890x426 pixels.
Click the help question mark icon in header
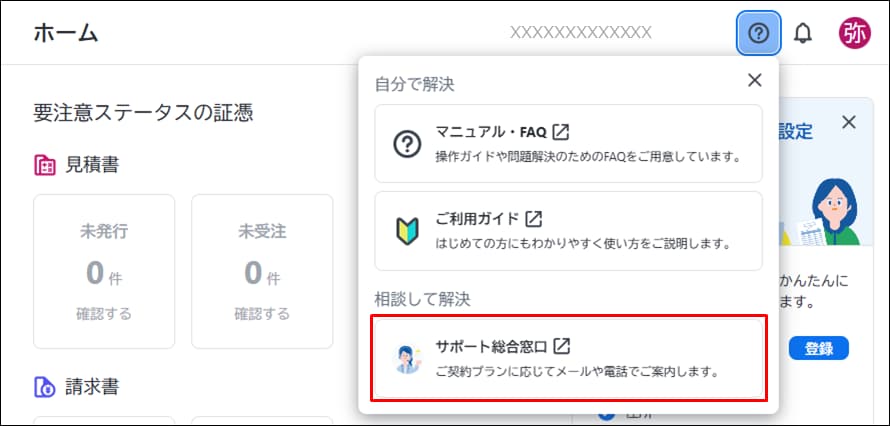pos(758,33)
